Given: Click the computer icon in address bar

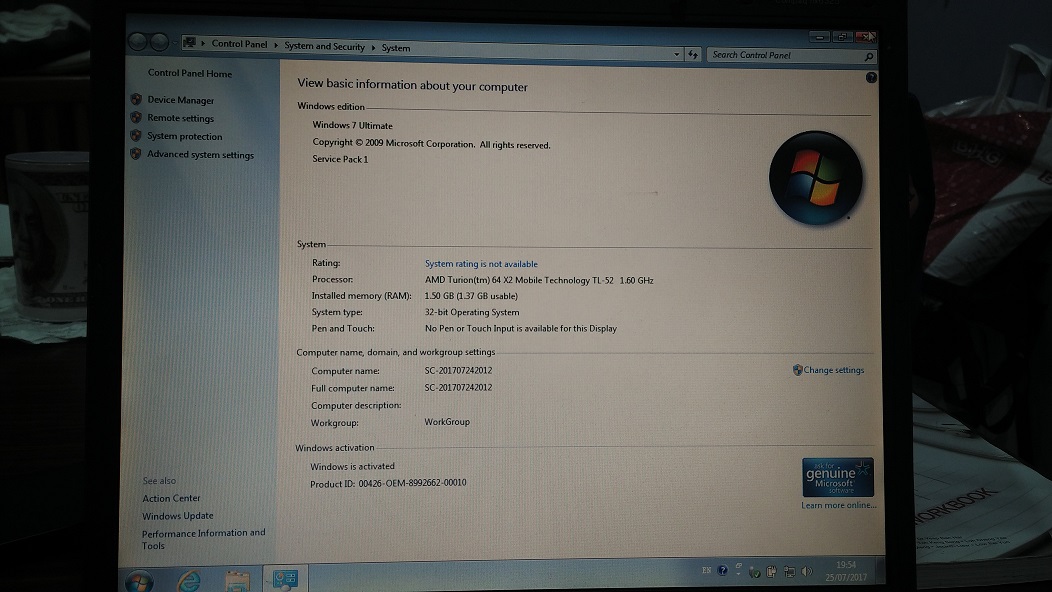Looking at the screenshot, I should [x=189, y=43].
